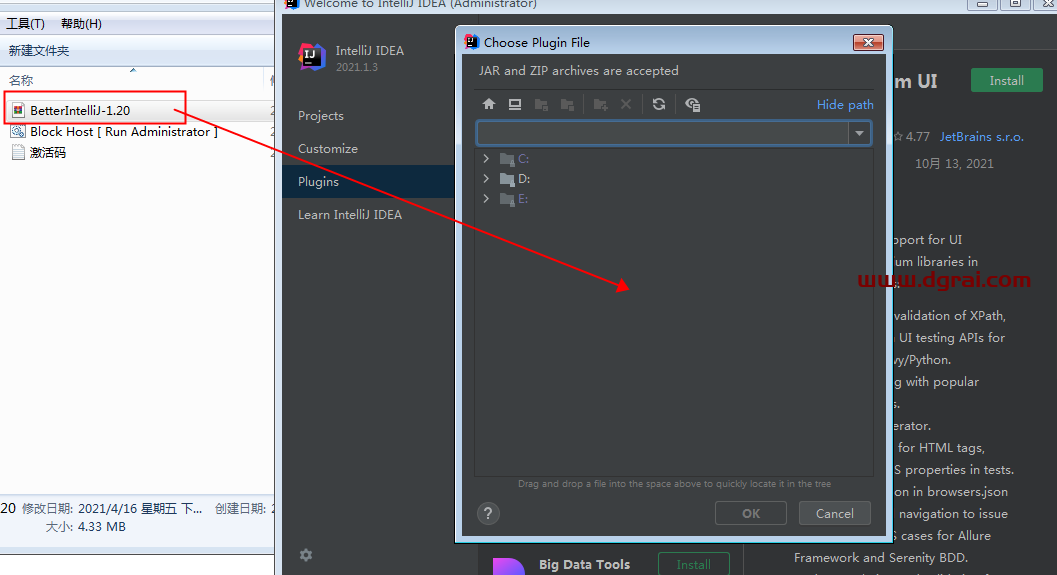
Task: Click the C: drive label
Action: point(523,159)
